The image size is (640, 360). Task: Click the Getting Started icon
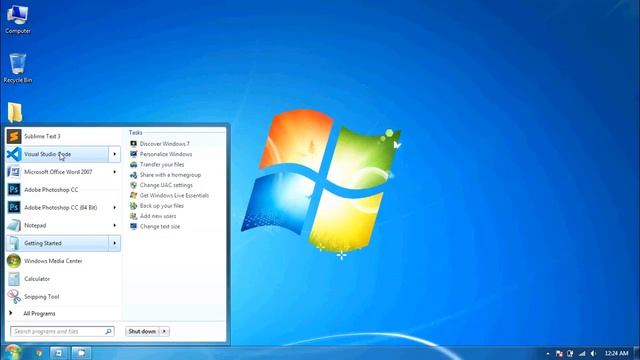pos(14,243)
